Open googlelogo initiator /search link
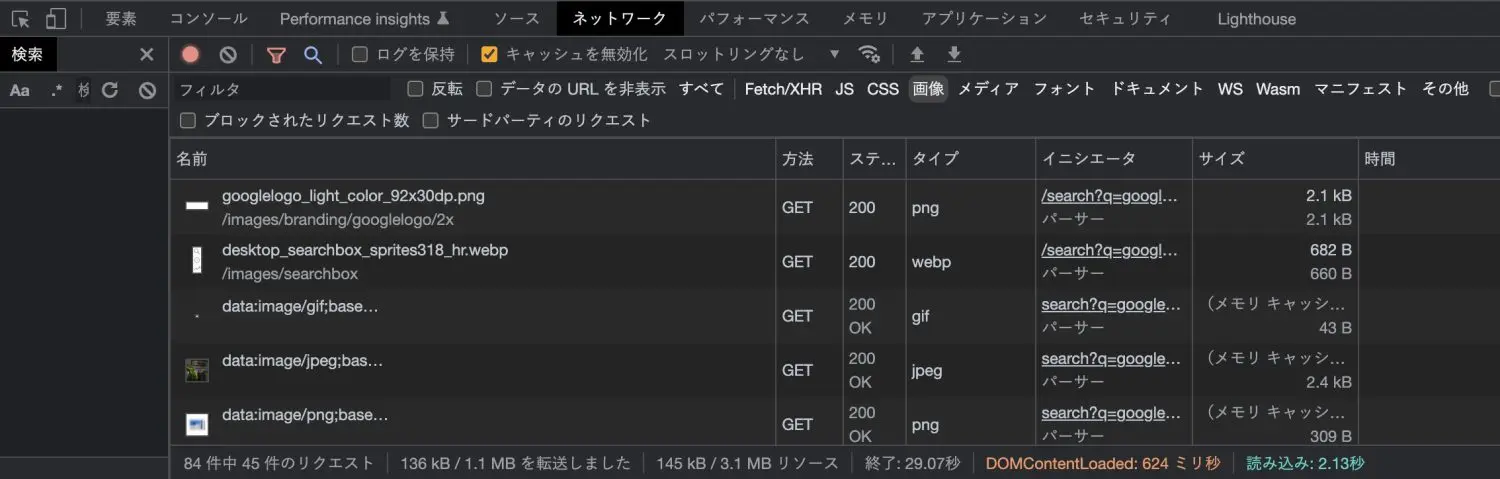 (x=1110, y=196)
